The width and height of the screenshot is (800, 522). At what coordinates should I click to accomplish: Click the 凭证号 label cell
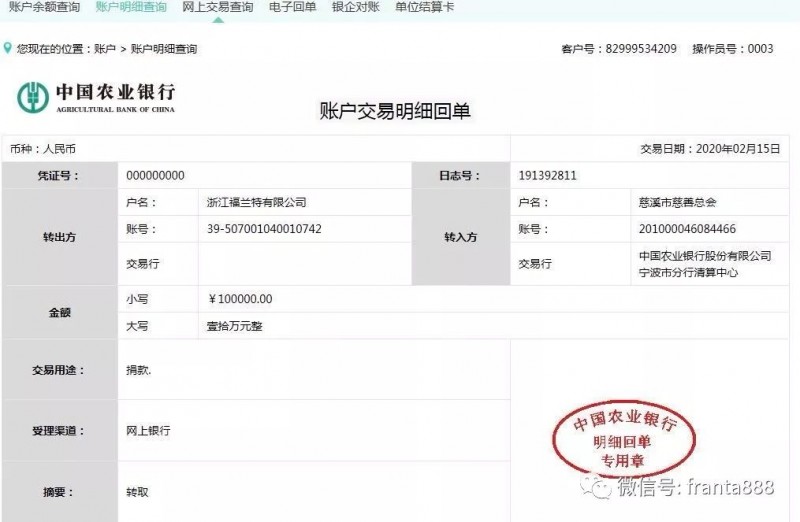click(60, 176)
